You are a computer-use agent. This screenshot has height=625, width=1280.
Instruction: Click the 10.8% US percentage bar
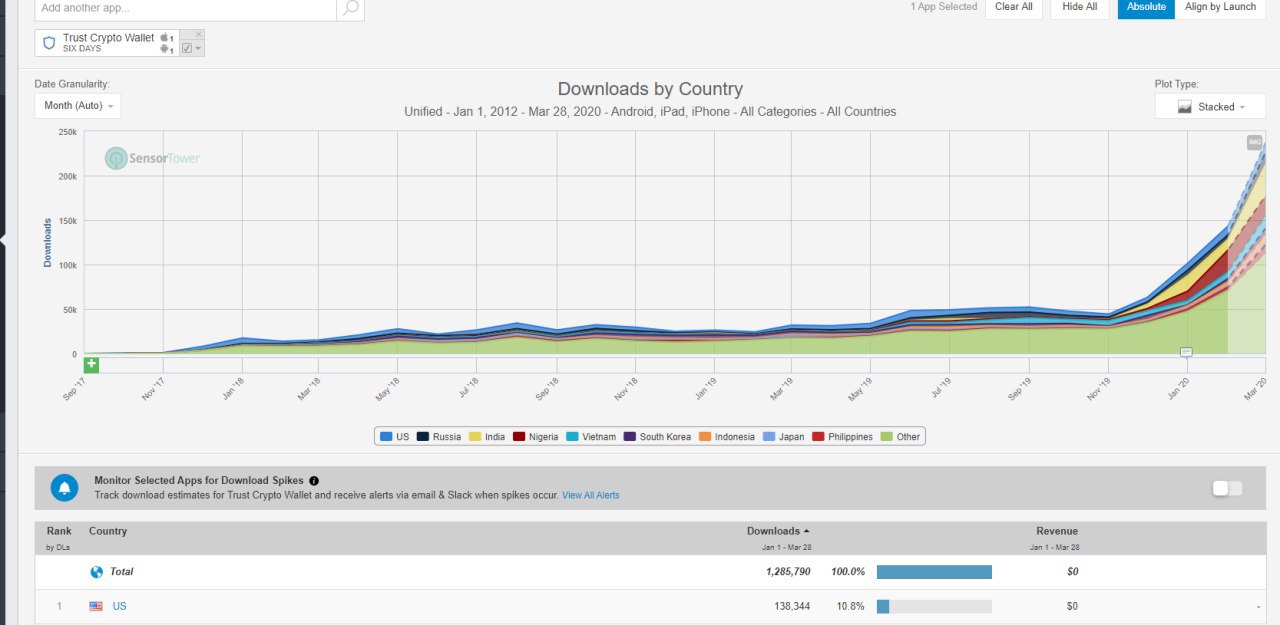coord(934,606)
